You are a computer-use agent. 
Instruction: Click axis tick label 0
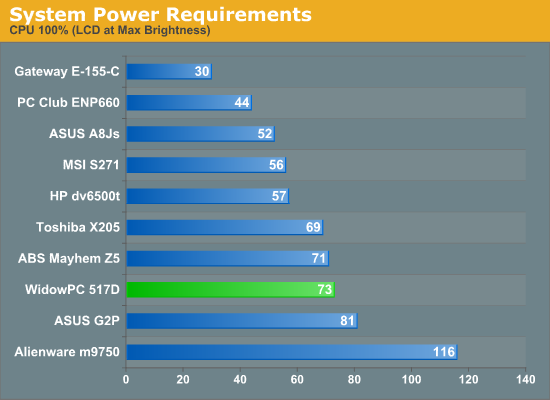[x=126, y=380]
